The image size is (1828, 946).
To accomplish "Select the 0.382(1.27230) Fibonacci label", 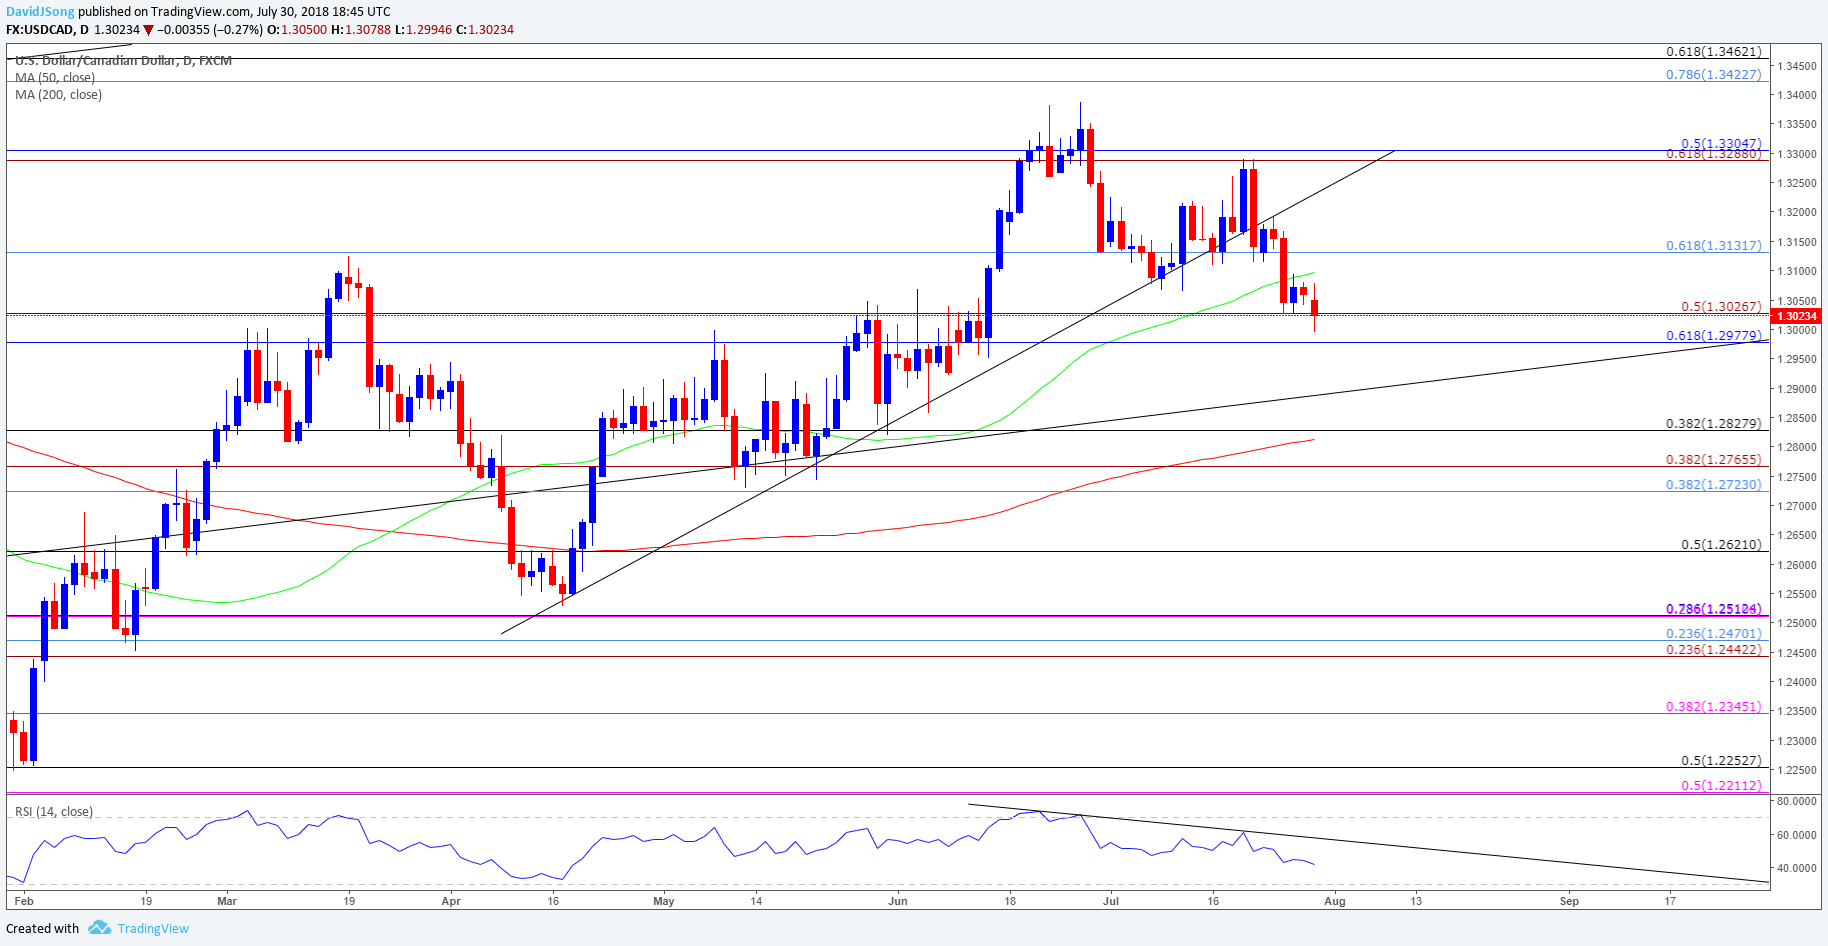I will pyautogui.click(x=1714, y=484).
